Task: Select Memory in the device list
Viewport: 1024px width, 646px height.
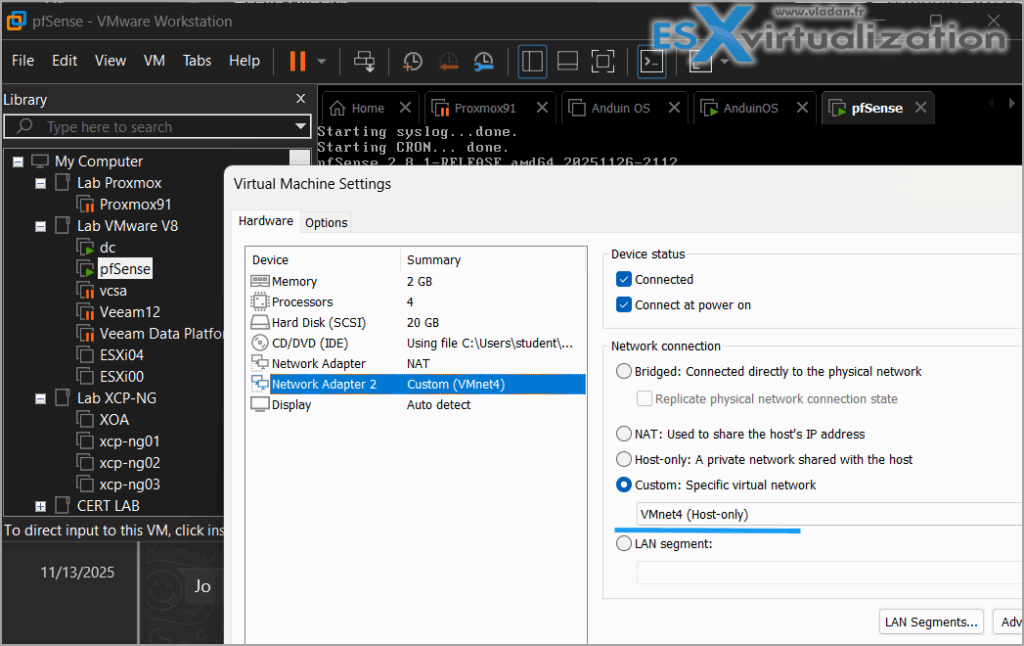Action: [x=294, y=281]
